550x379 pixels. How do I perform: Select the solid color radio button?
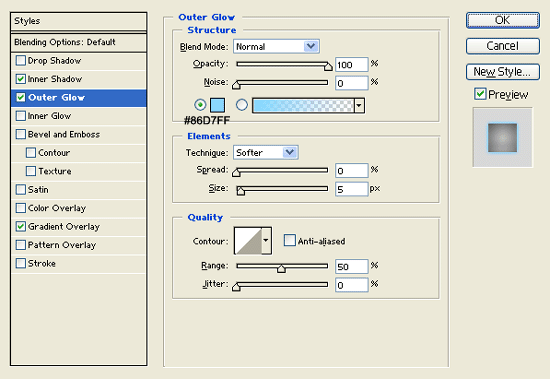[x=200, y=105]
